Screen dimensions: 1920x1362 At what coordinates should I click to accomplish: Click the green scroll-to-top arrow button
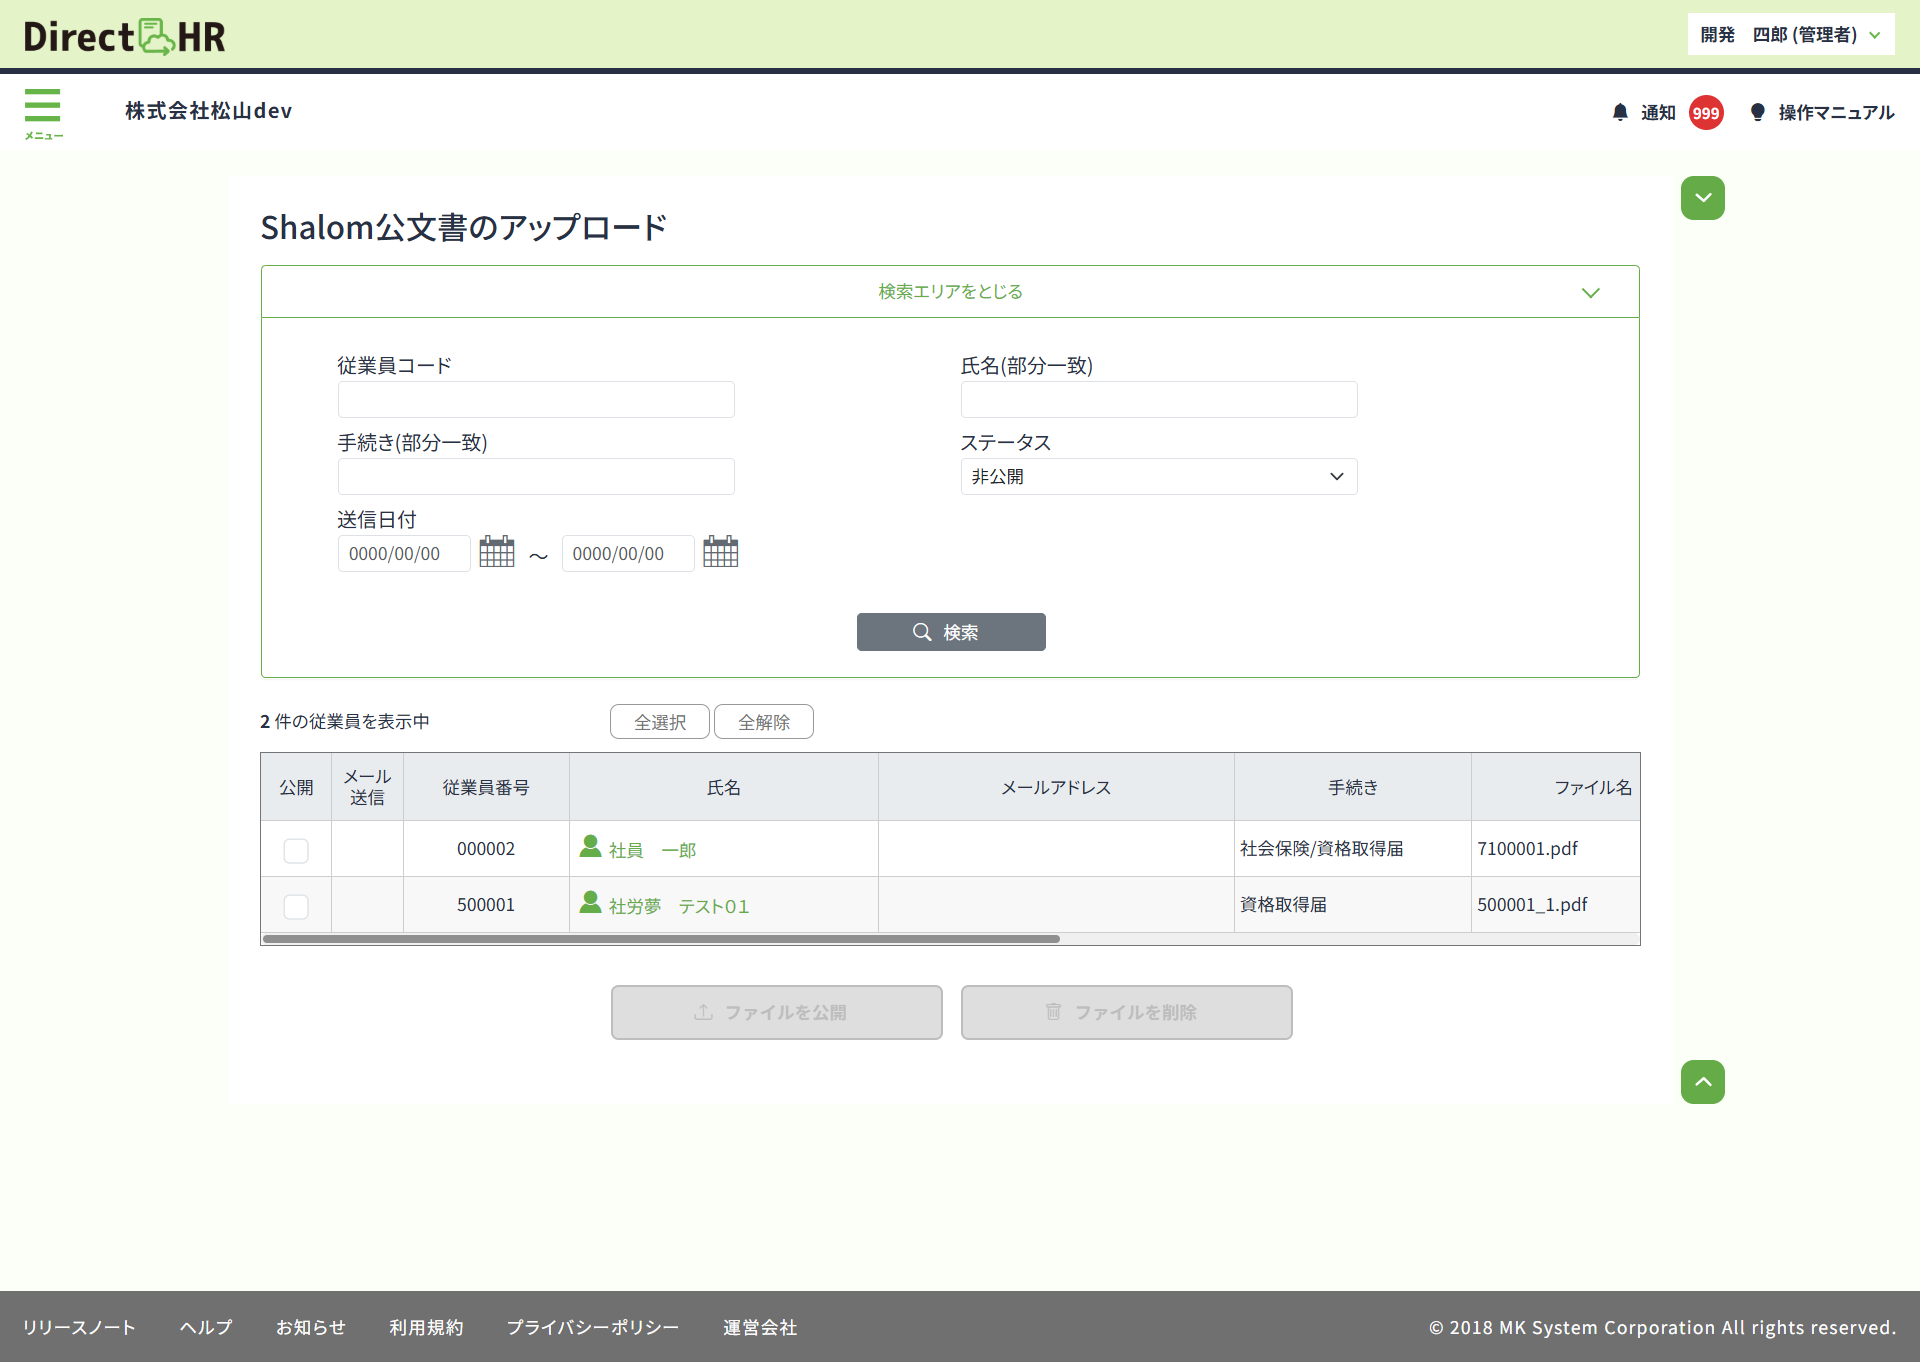point(1702,1082)
